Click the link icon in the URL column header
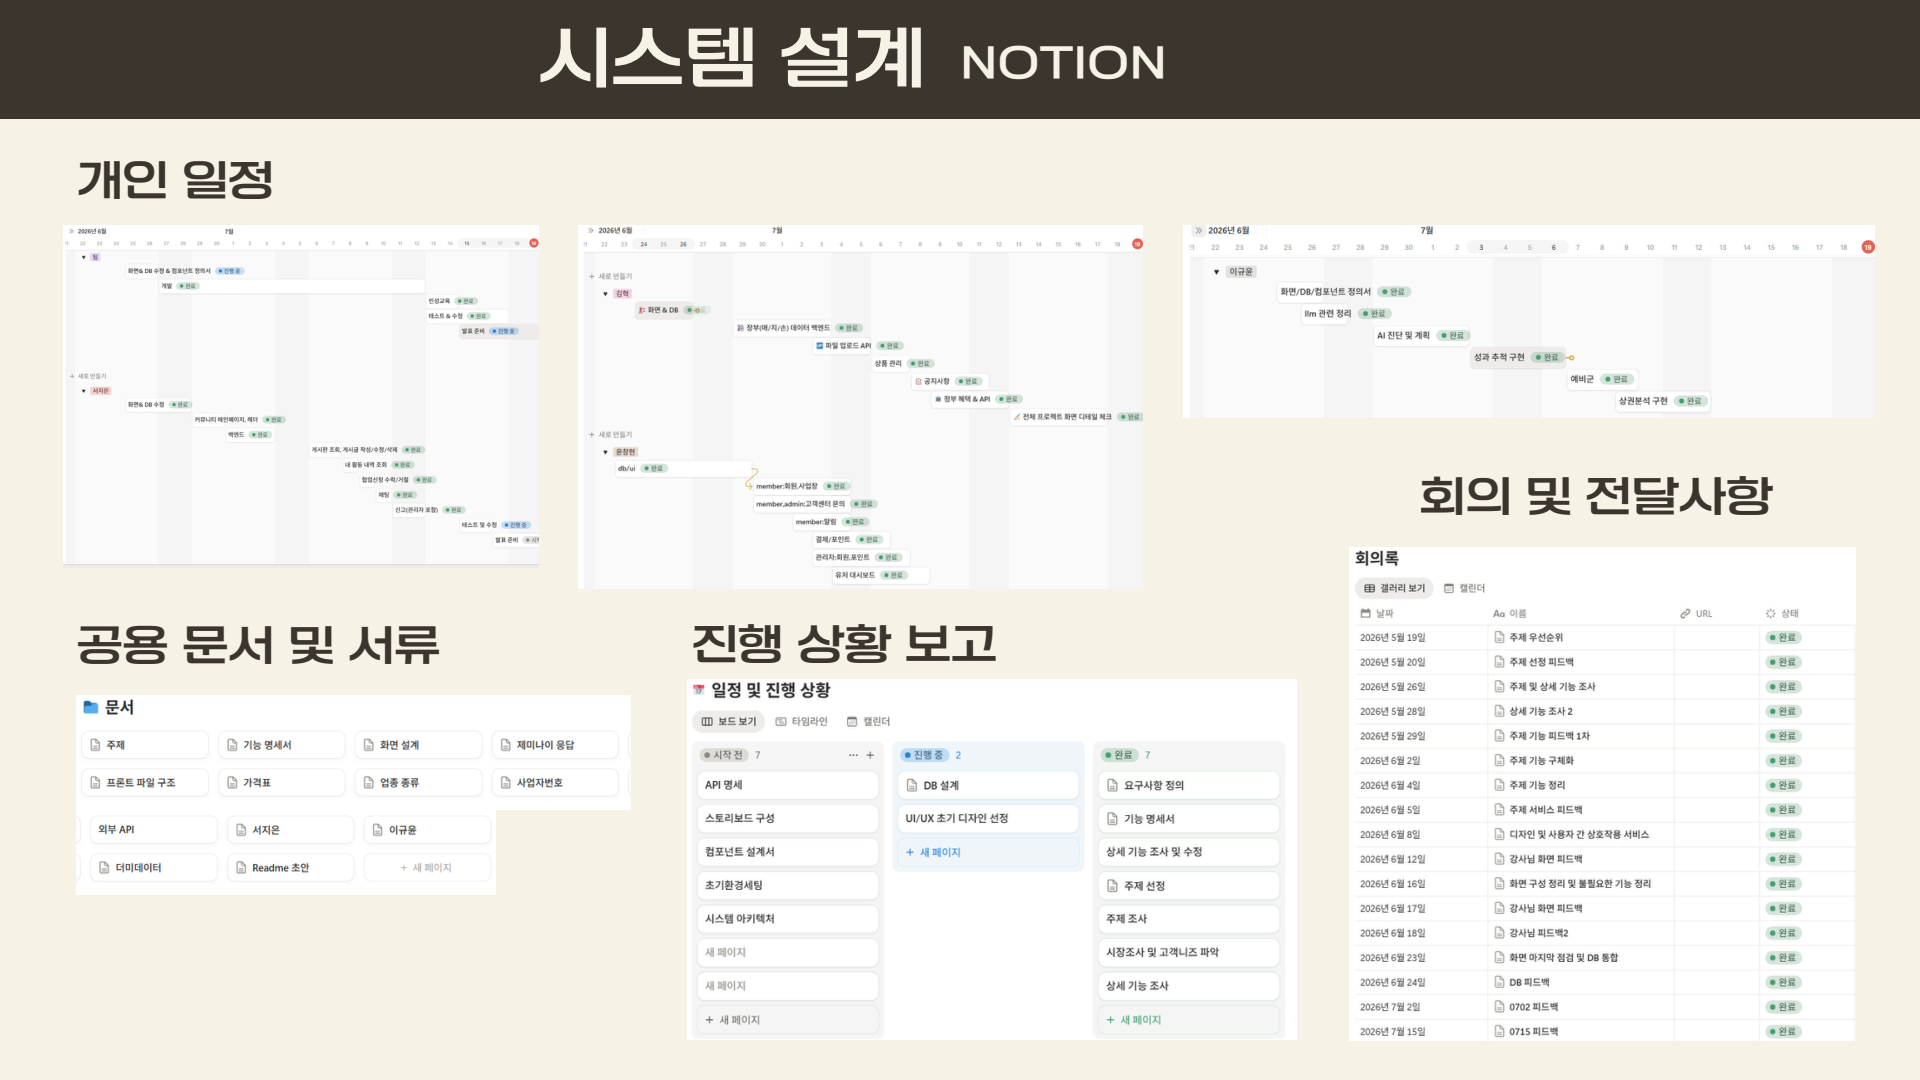Screen dimensions: 1920x1080 point(1685,614)
